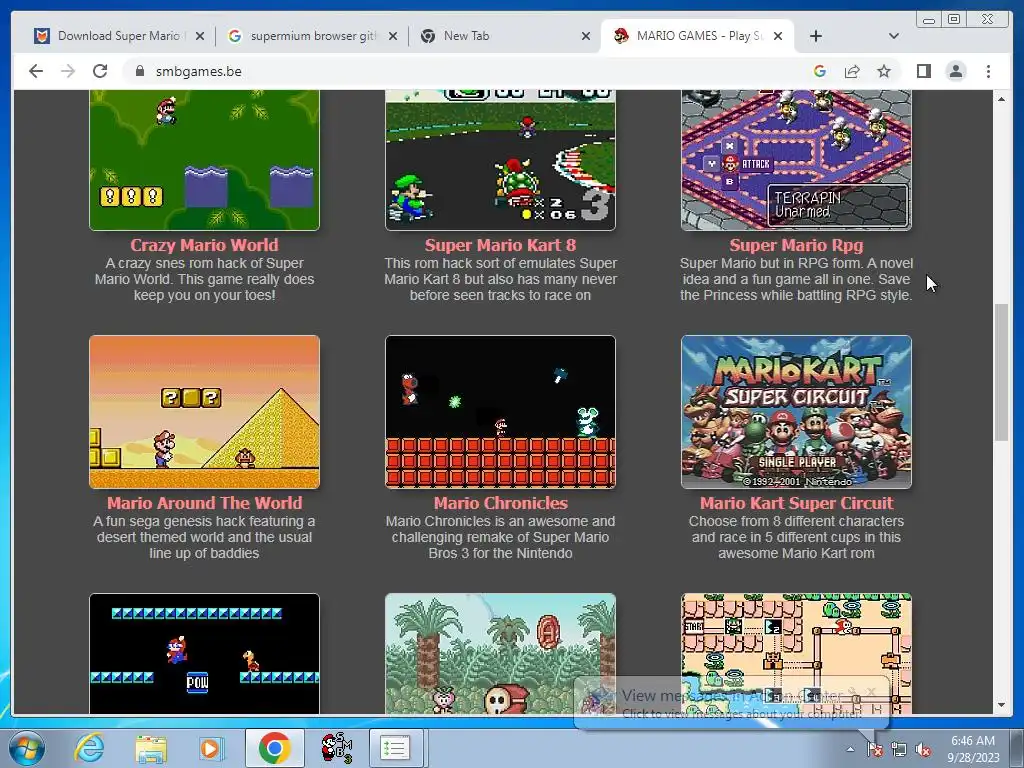The image size is (1024, 768).
Task: Select the Chrome taskbar button
Action: [x=274, y=748]
